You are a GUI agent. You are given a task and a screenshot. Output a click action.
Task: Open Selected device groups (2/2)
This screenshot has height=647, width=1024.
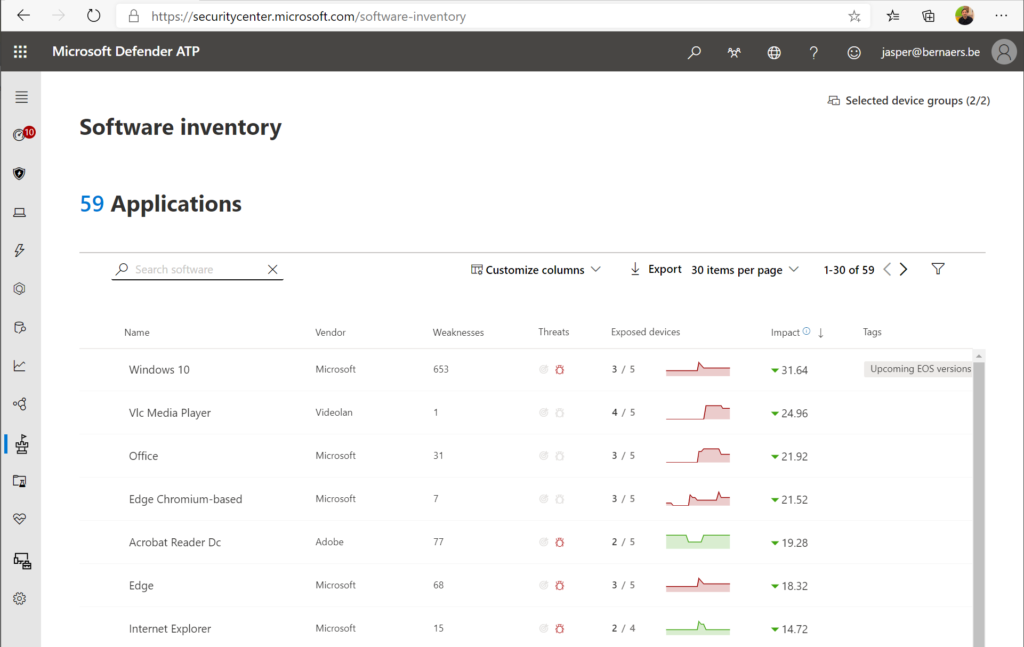pos(909,101)
